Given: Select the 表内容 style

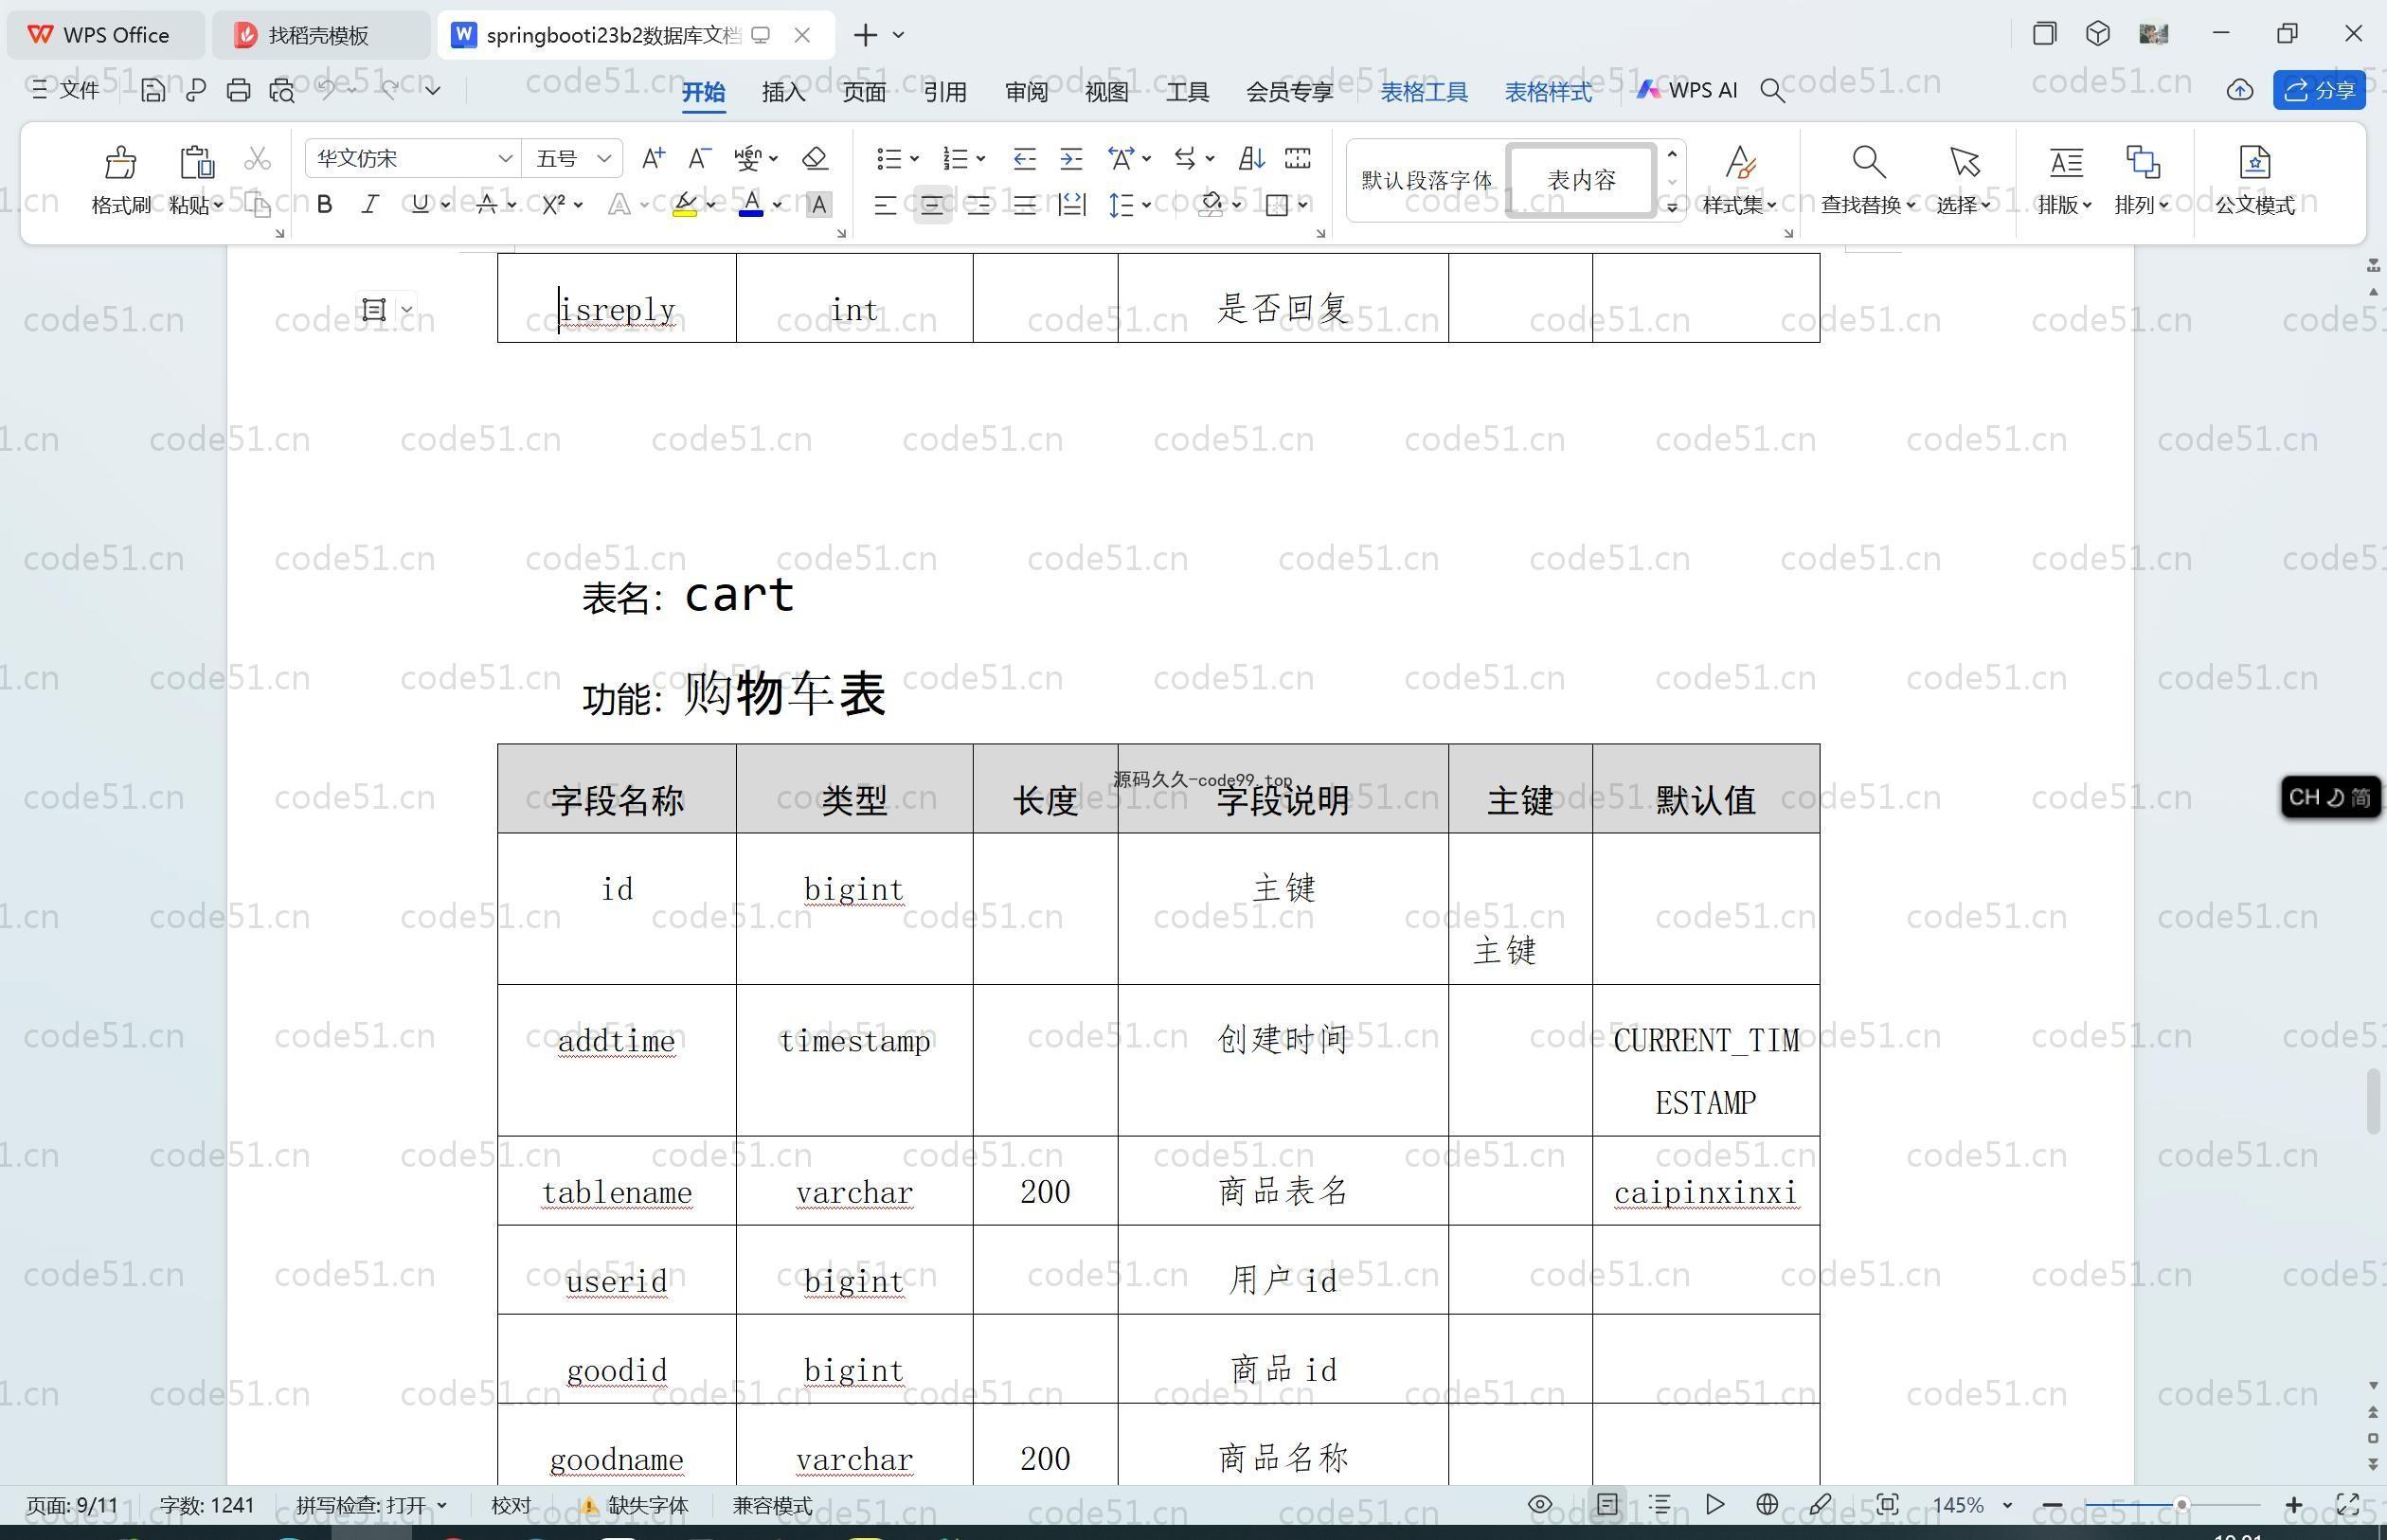Looking at the screenshot, I should click(1581, 180).
